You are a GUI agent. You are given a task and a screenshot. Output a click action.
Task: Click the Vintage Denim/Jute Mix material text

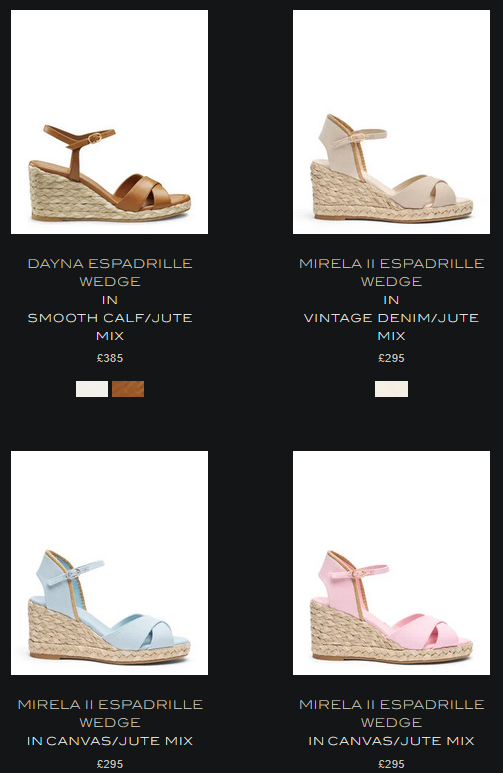392,327
